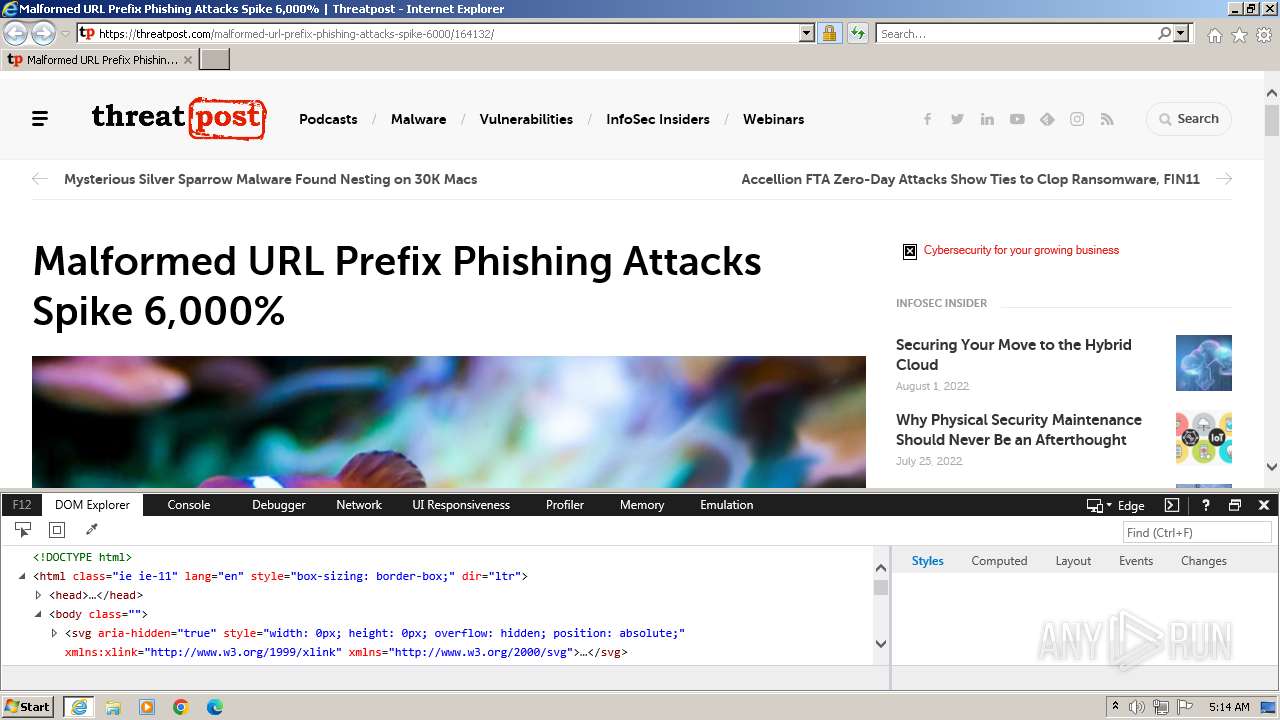Expand the head node in DOM tree
This screenshot has height=720, width=1280.
coord(39,595)
